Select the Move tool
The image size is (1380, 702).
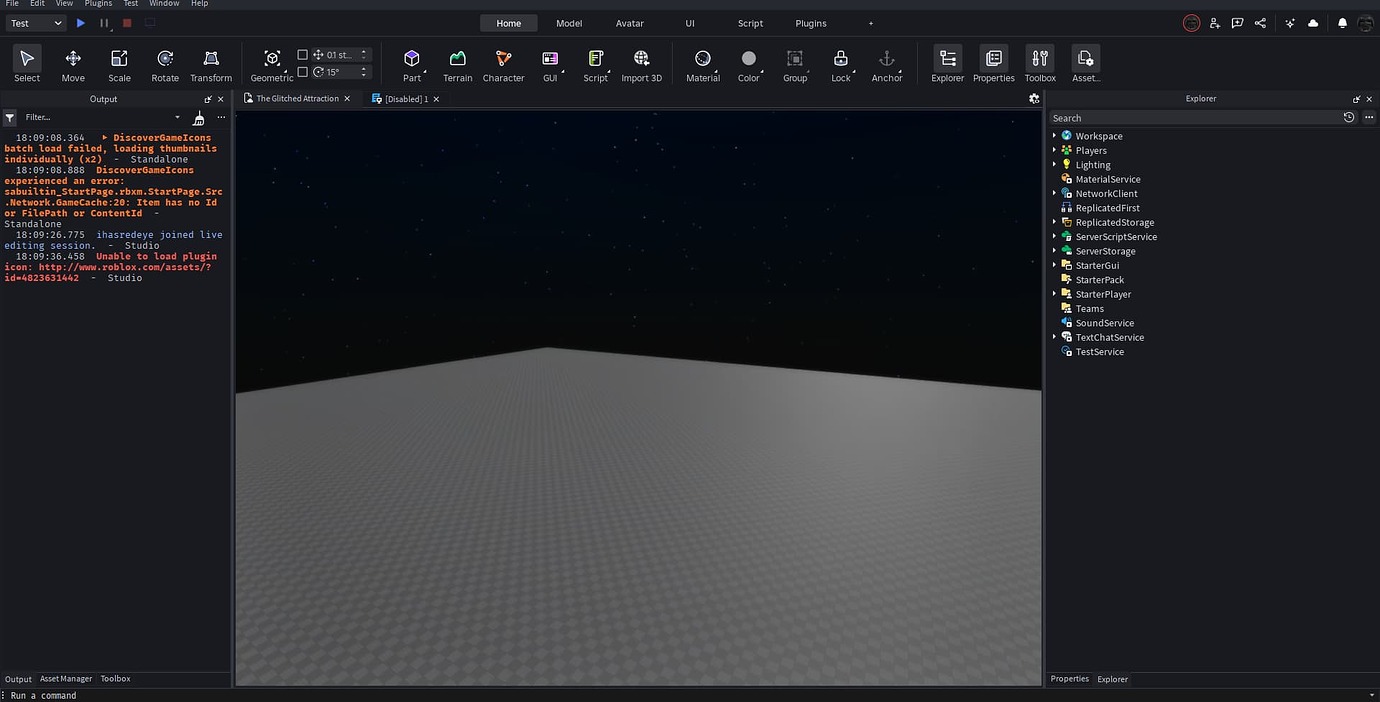pos(72,63)
